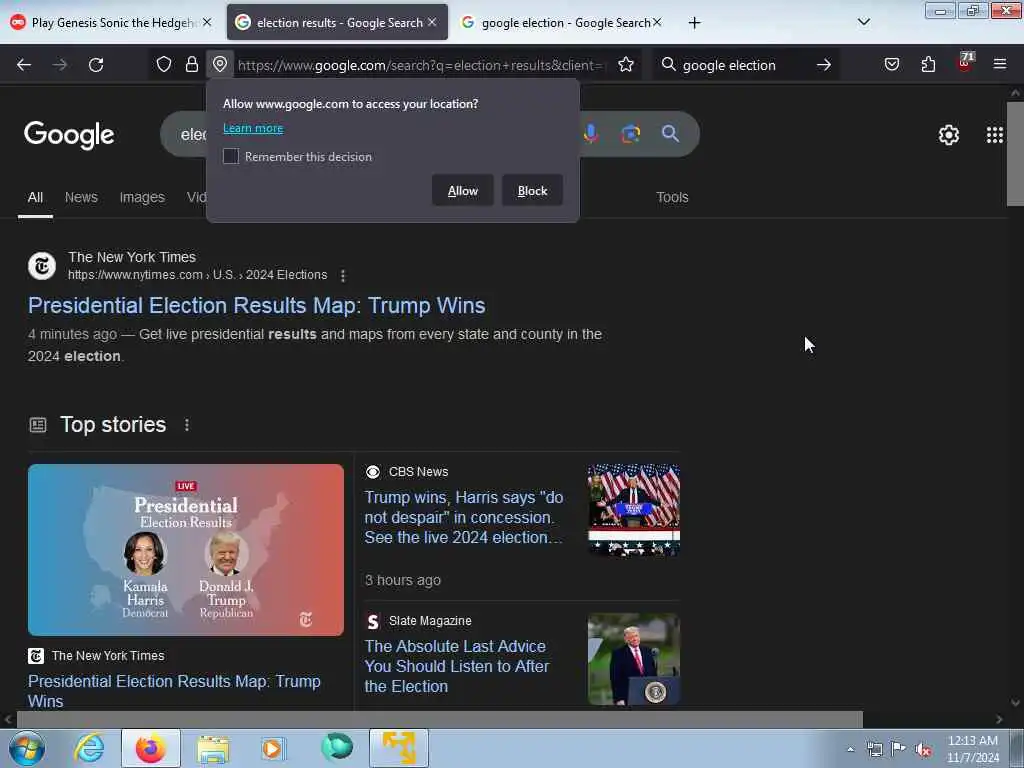
Task: Allow Google to access location
Action: click(462, 191)
